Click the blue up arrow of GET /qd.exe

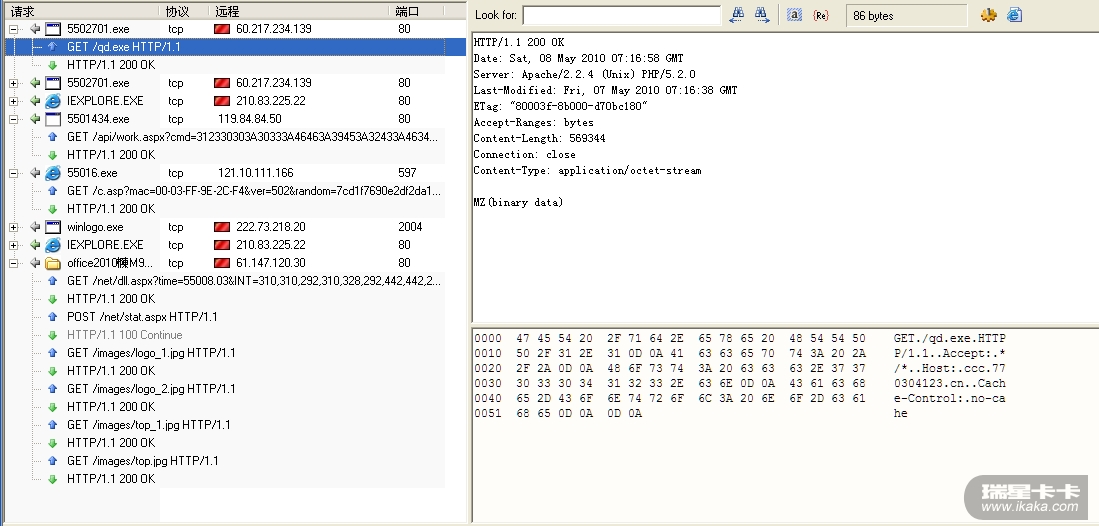click(53, 47)
